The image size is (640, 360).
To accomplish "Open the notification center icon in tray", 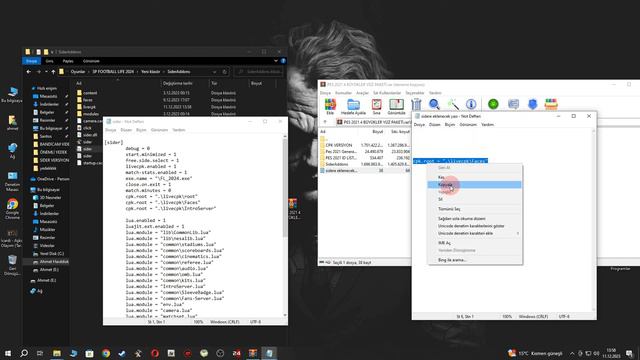I will 629,353.
